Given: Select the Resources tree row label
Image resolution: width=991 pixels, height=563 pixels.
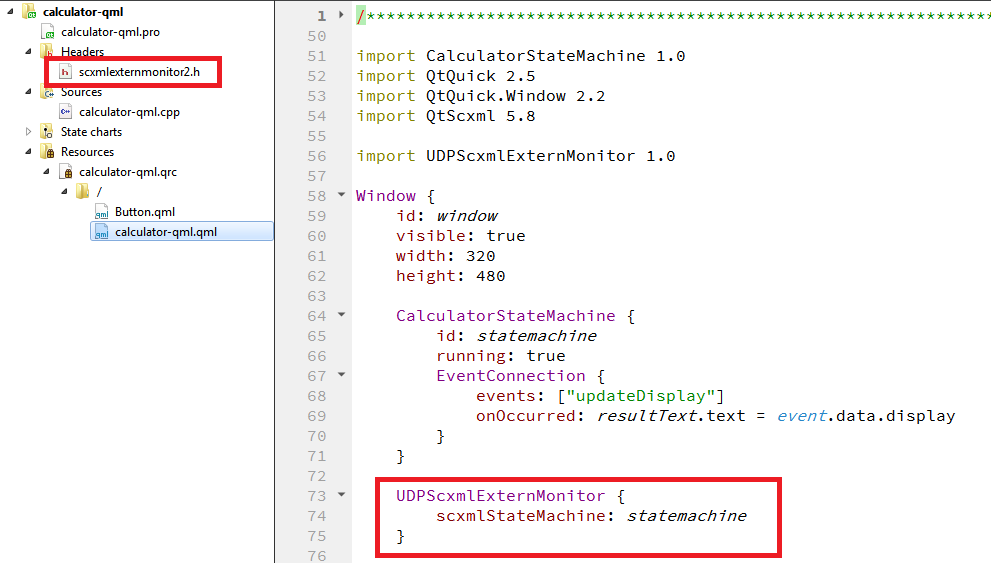Looking at the screenshot, I should tap(87, 152).
